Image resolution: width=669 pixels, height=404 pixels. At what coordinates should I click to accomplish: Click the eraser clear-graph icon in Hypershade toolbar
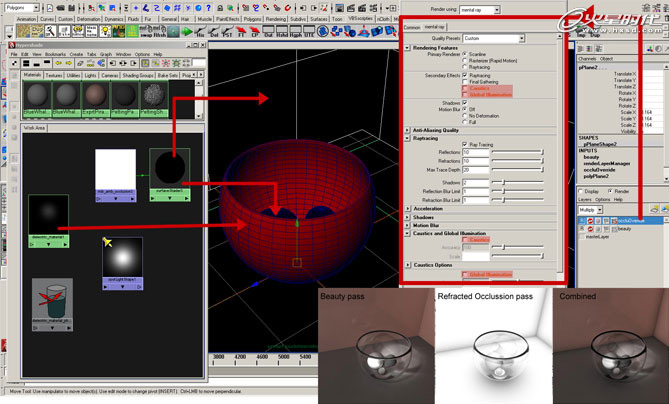coord(80,63)
